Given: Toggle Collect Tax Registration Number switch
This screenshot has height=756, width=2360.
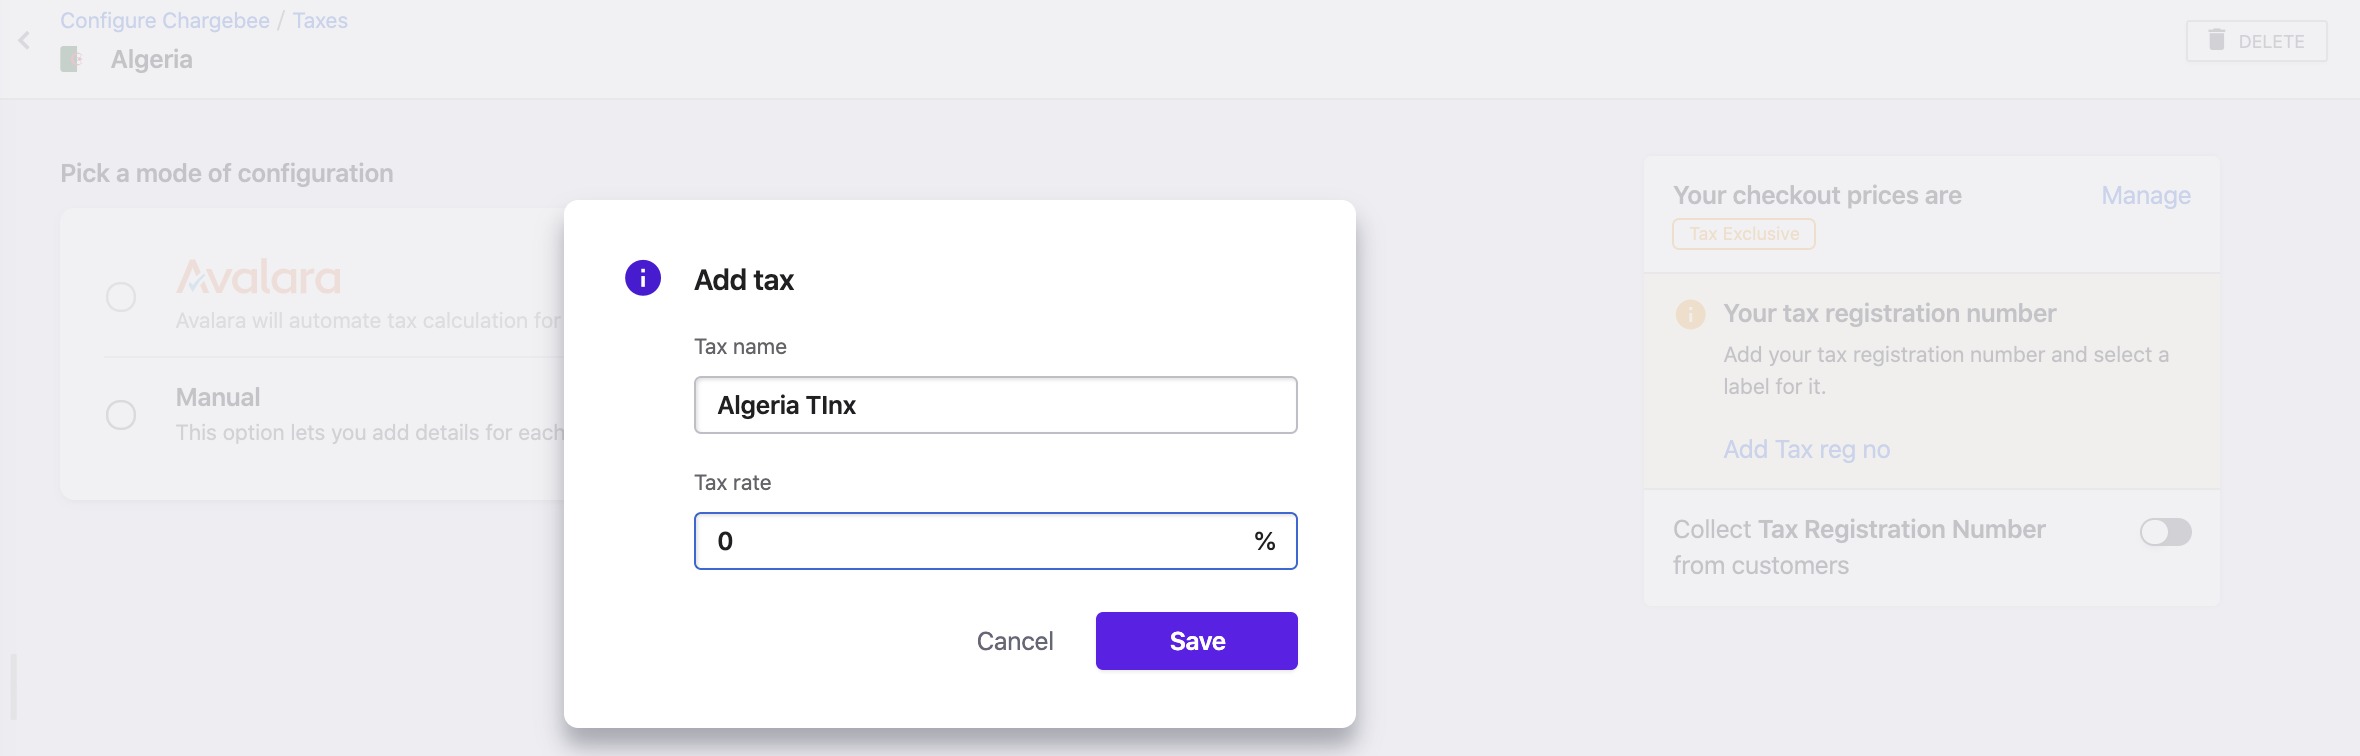Looking at the screenshot, I should 2165,532.
